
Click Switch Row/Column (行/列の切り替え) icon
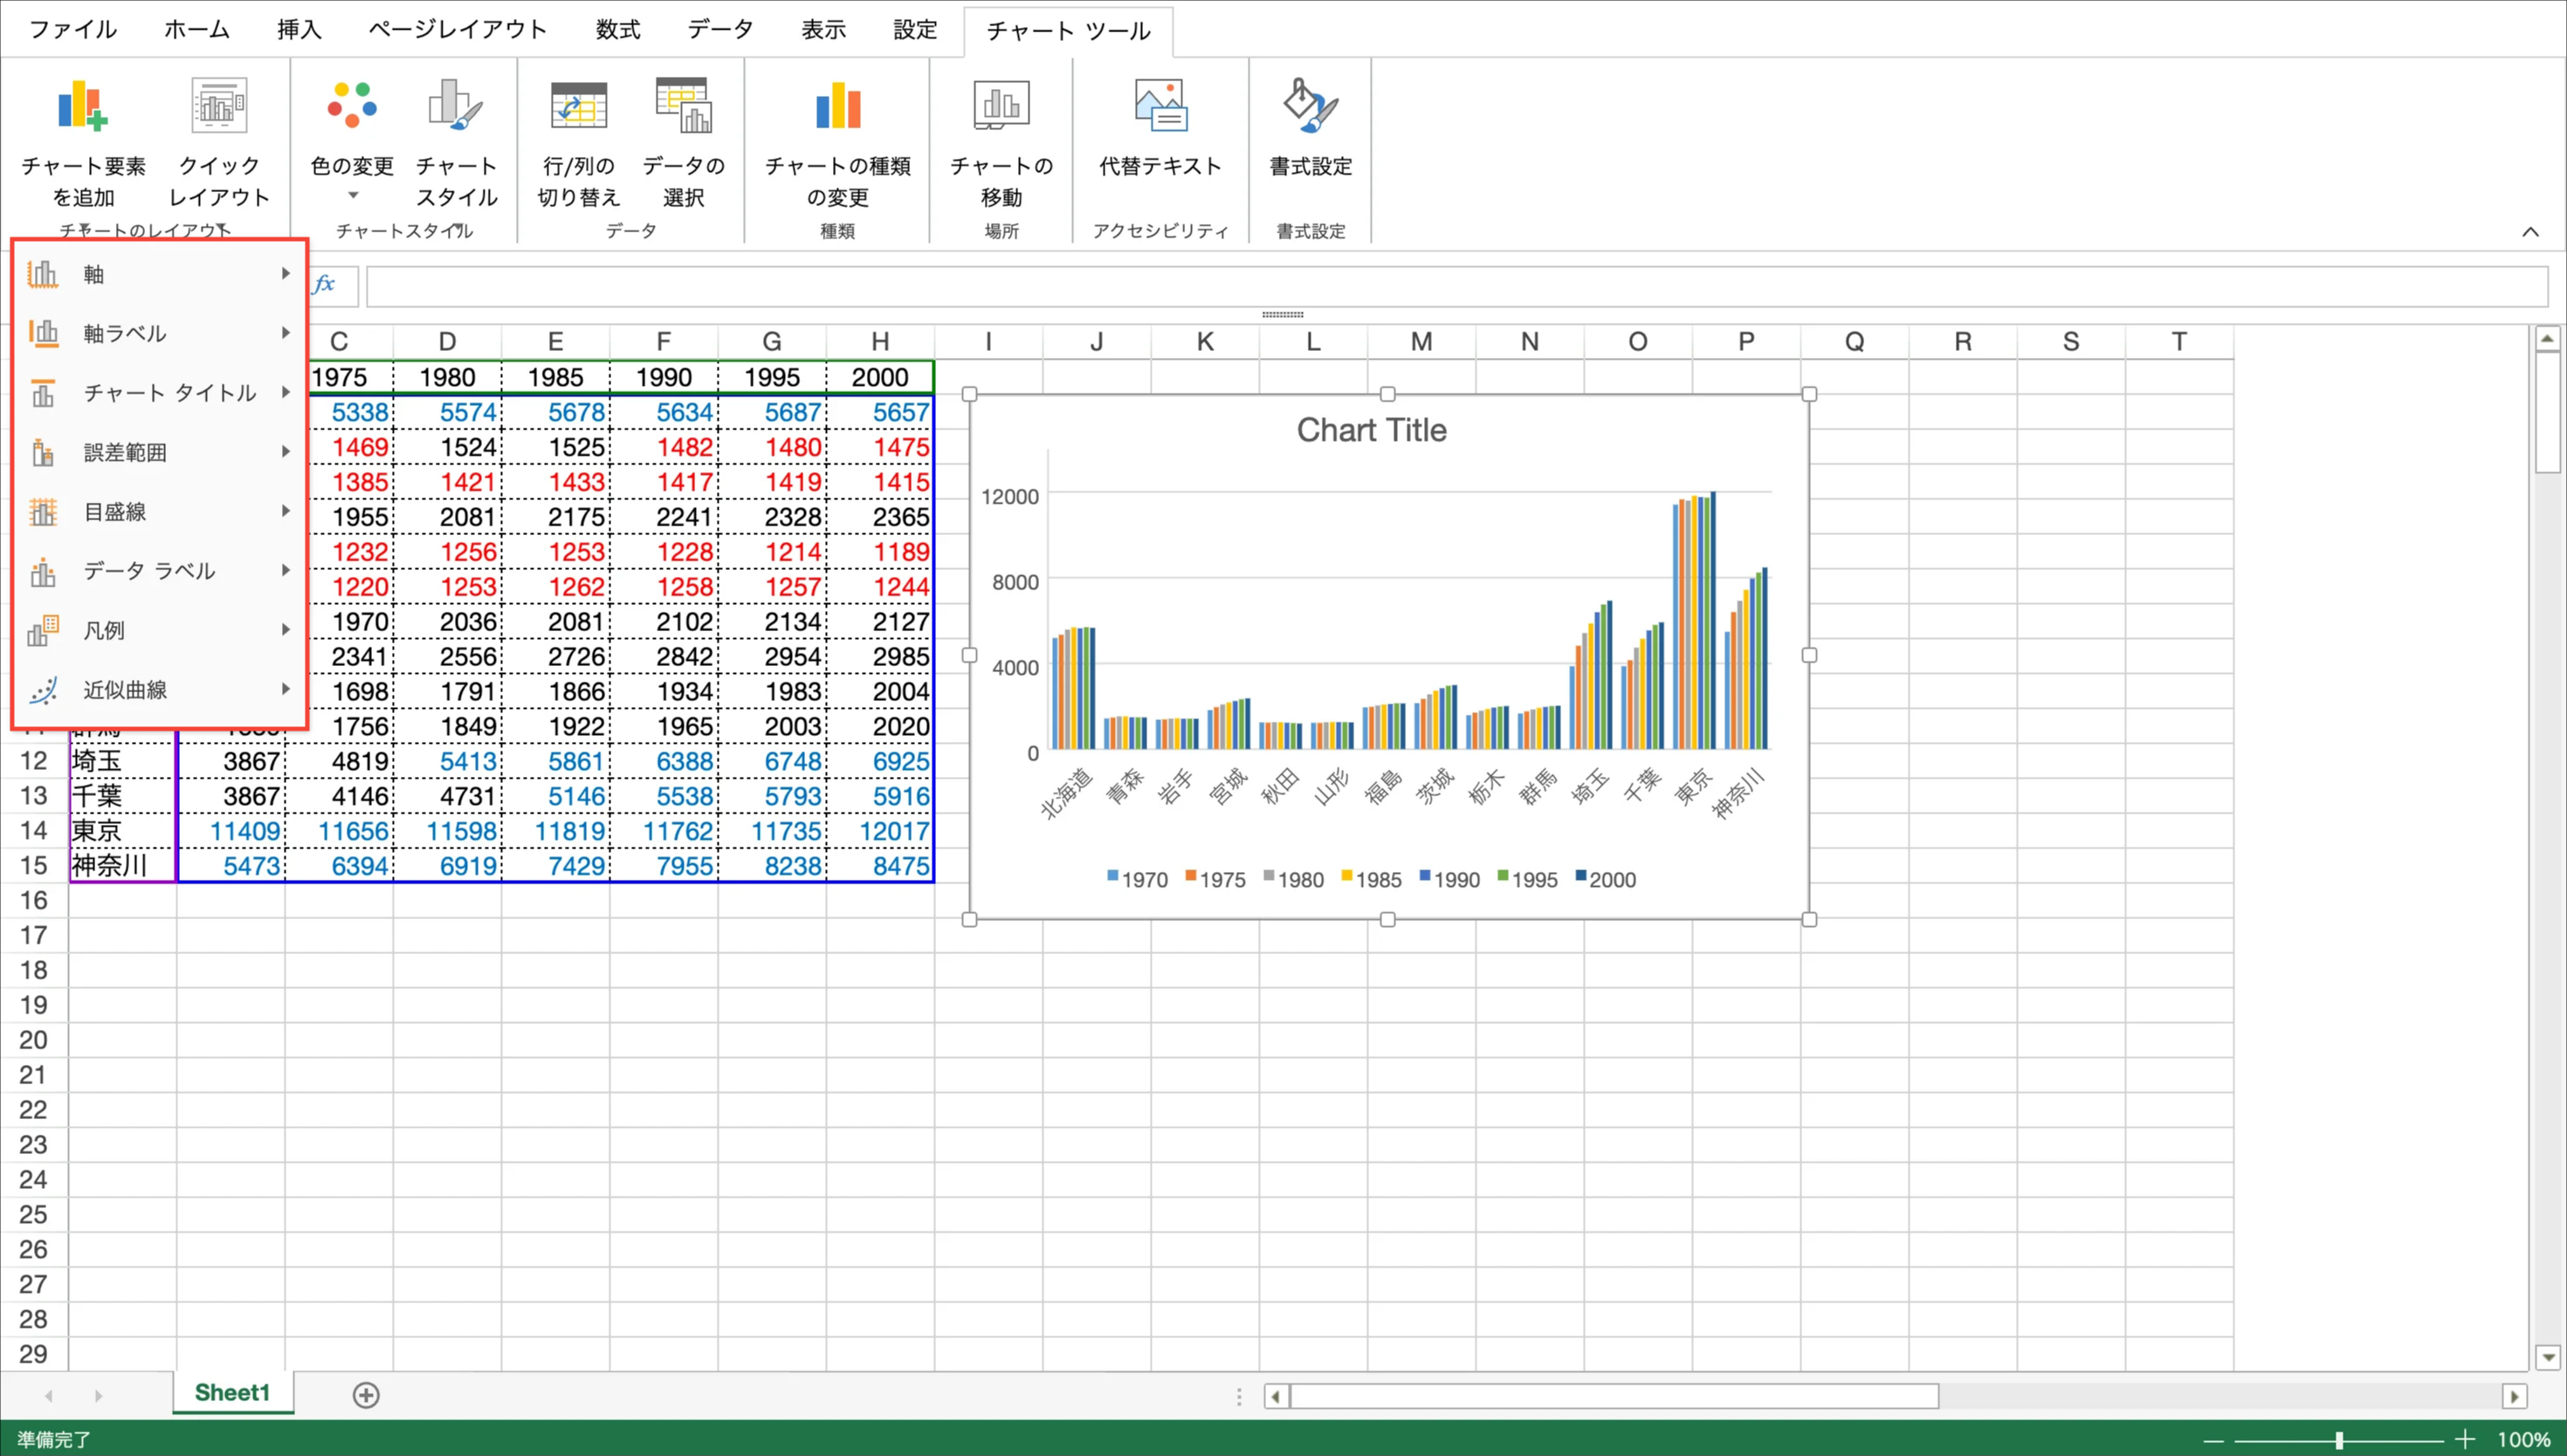coord(578,106)
